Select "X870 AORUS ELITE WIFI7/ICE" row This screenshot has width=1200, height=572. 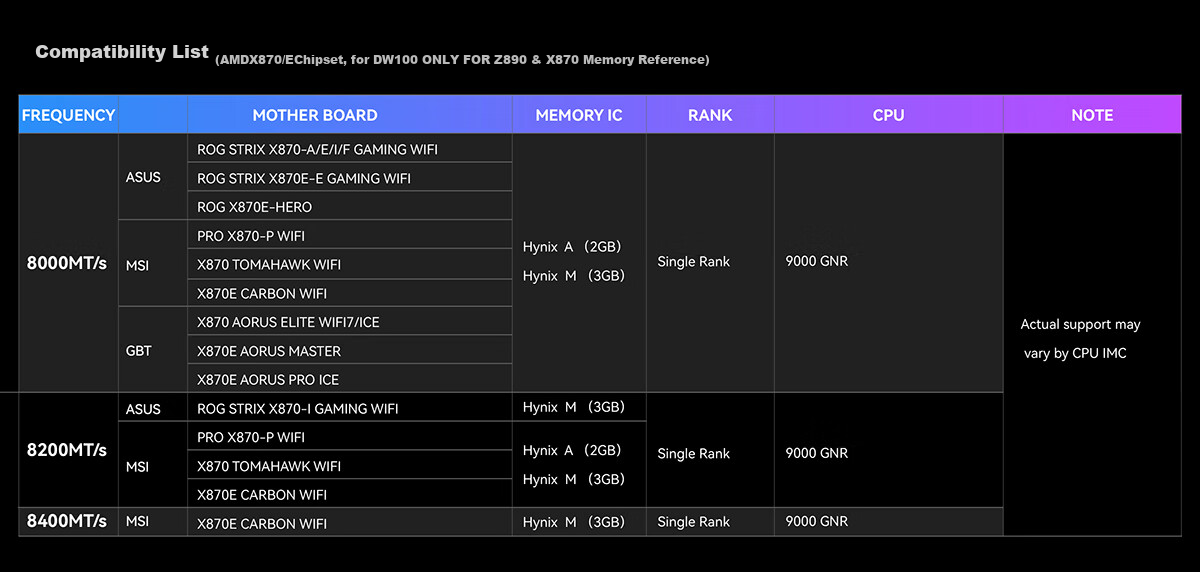tap(350, 322)
